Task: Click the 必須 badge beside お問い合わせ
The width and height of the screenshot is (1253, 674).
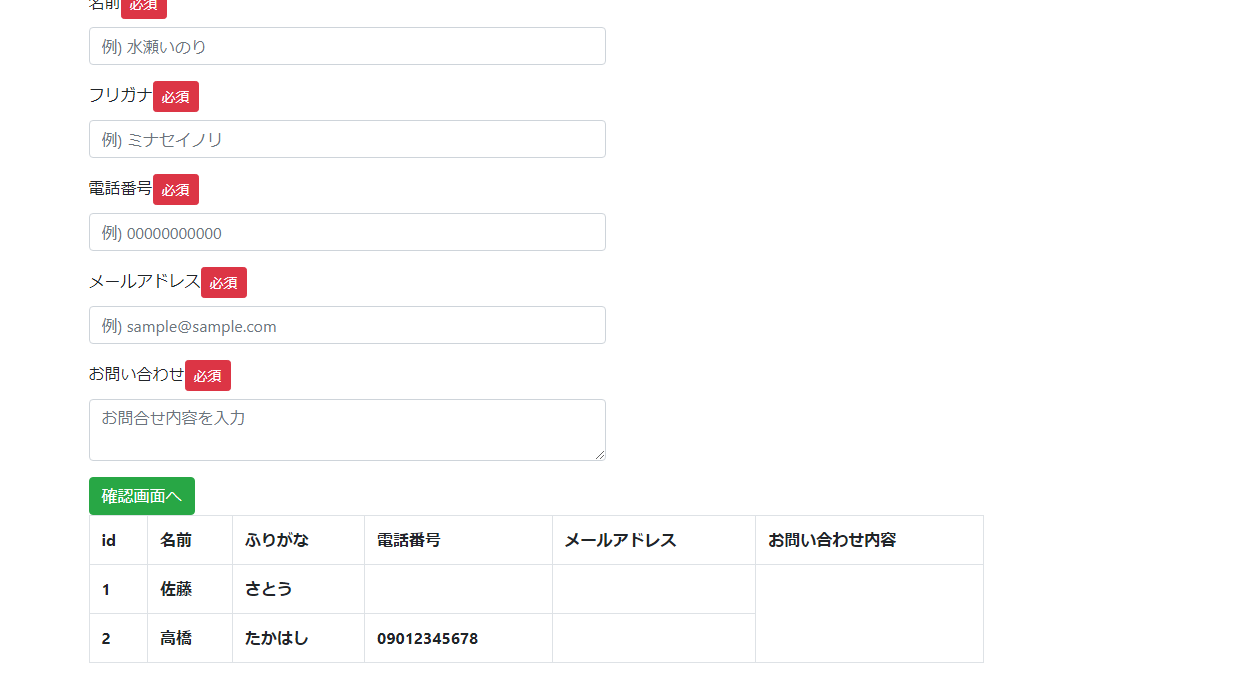Action: coord(208,376)
